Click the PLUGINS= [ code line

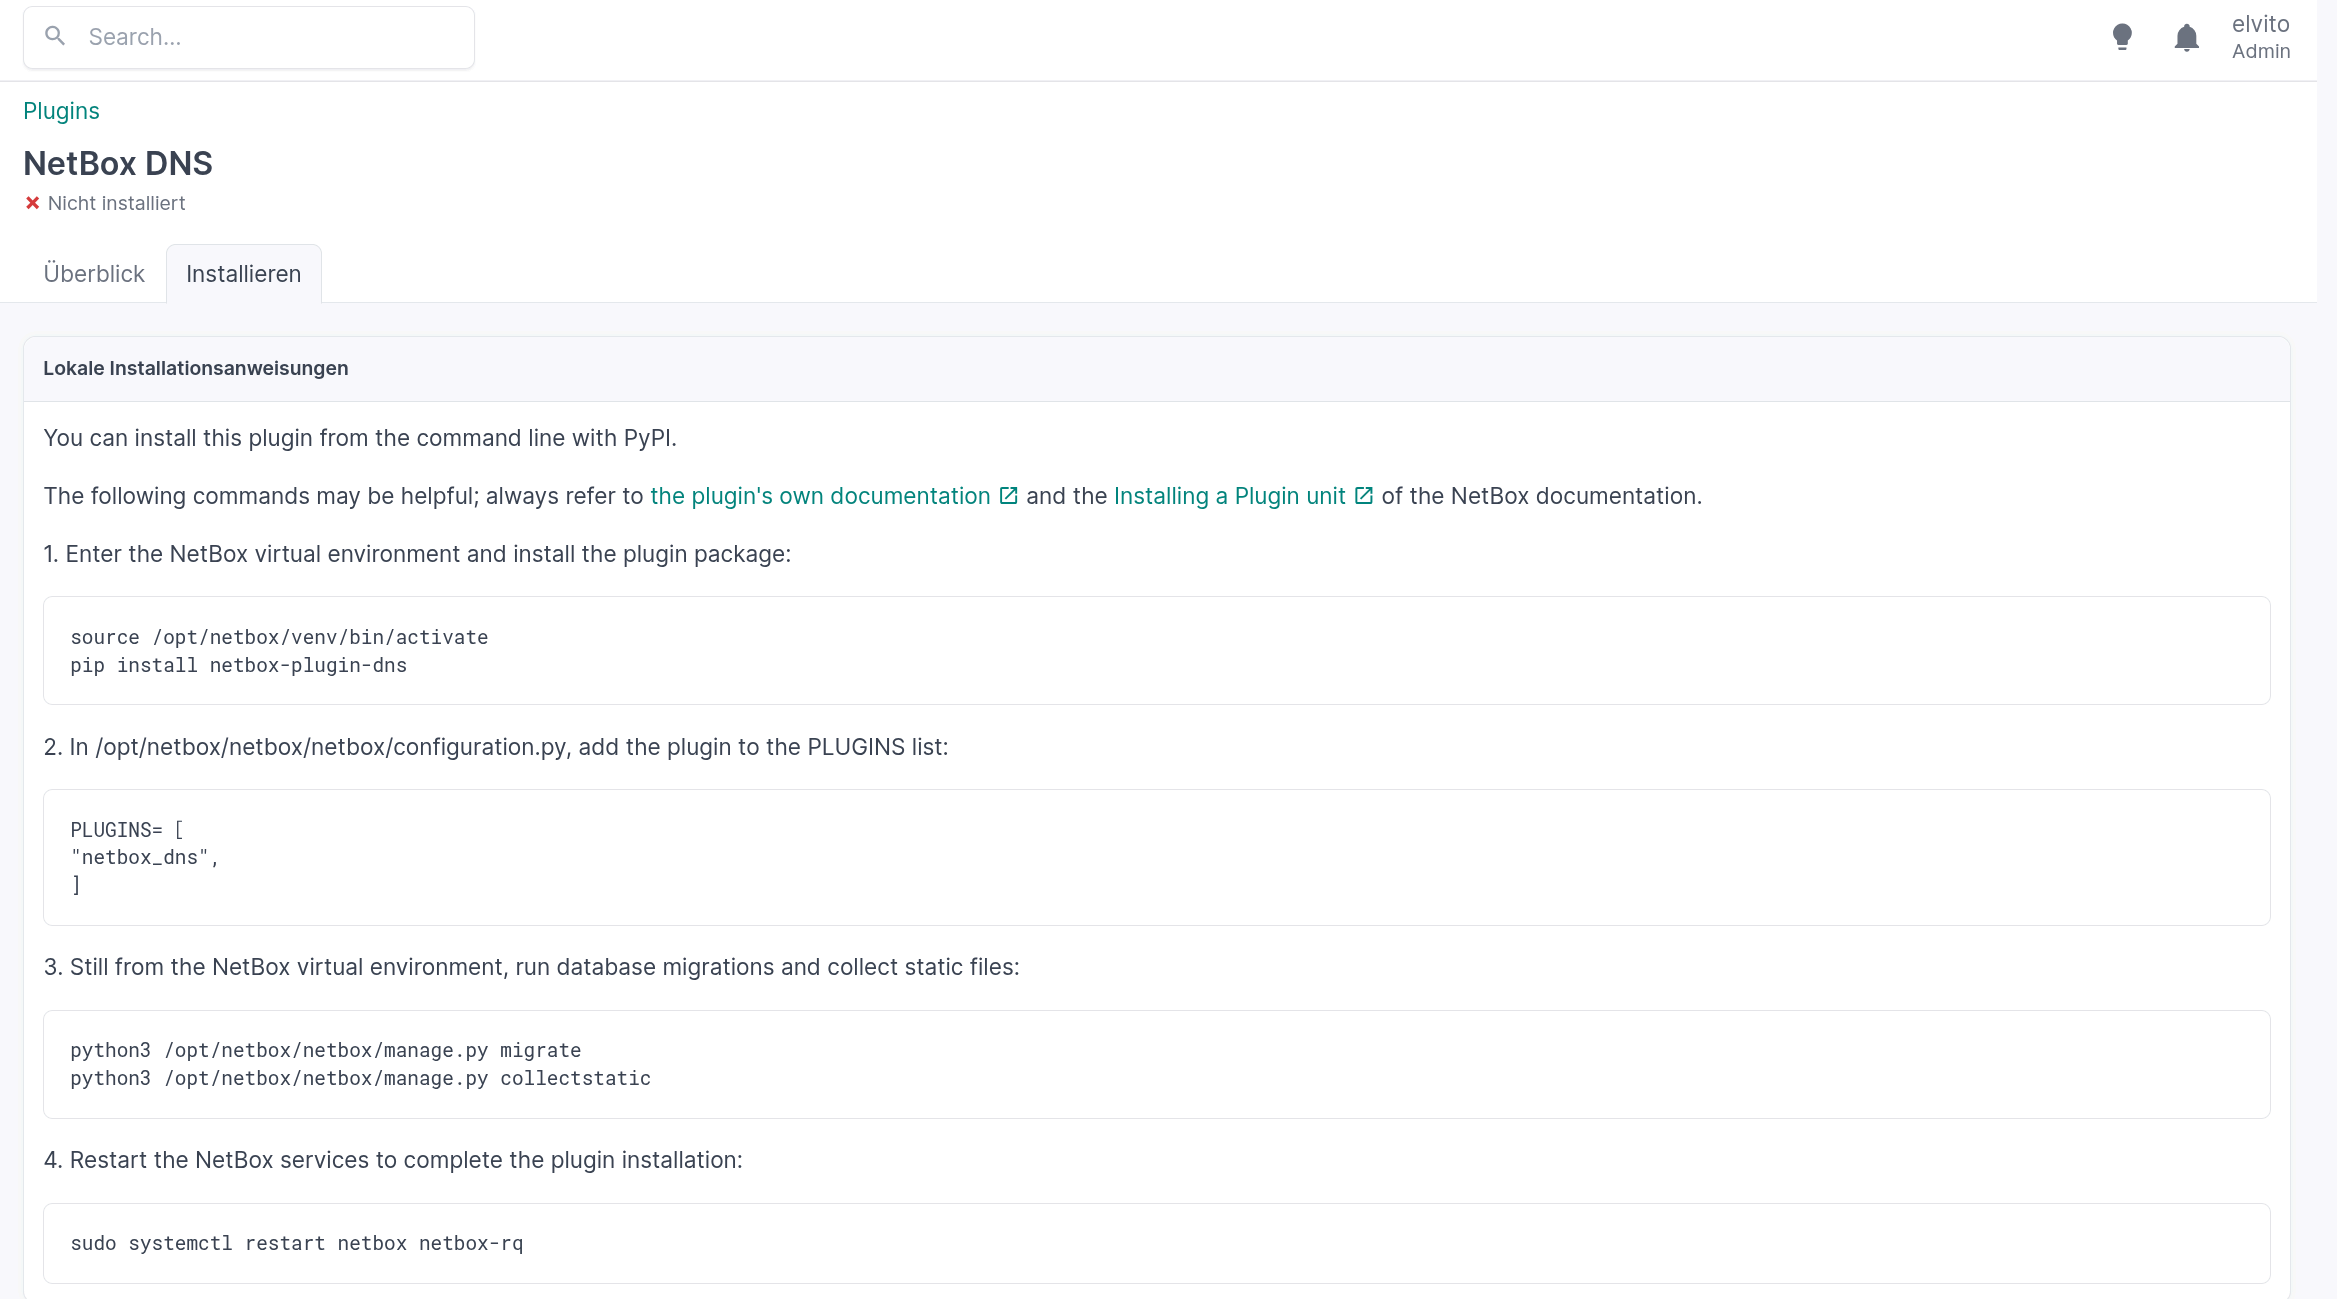pos(127,830)
